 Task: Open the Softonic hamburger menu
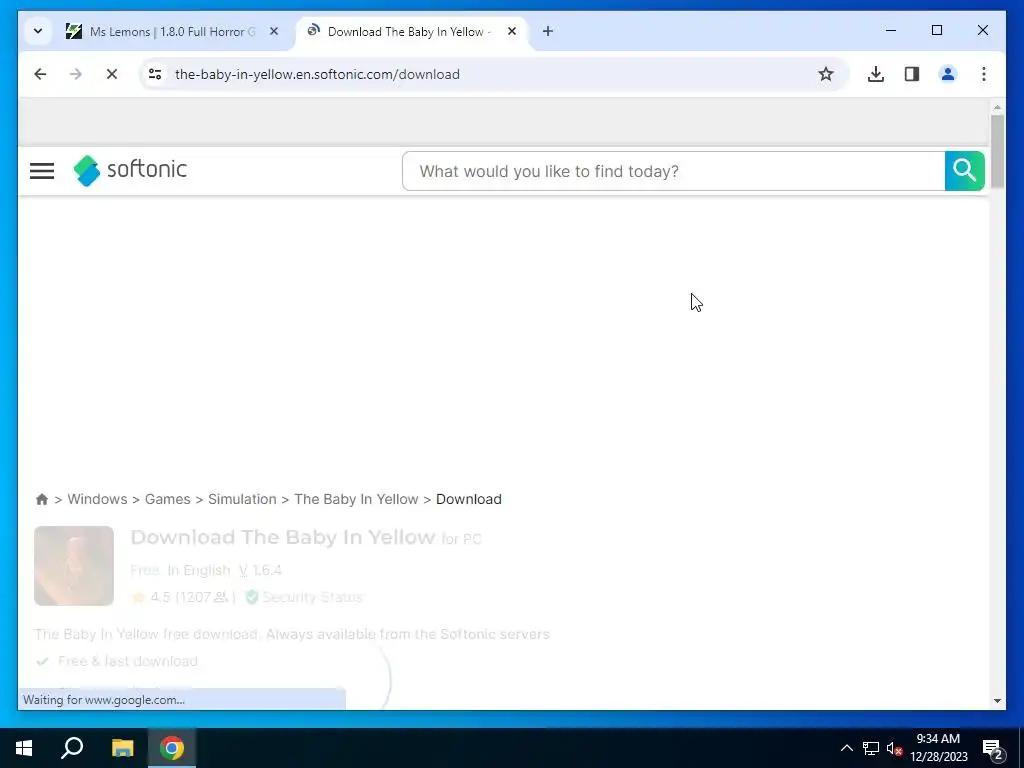tap(42, 171)
